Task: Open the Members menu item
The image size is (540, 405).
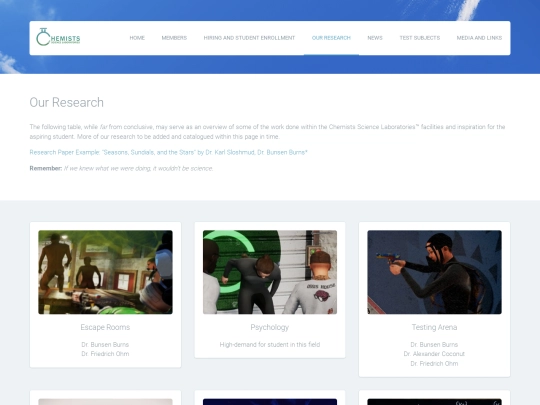Action: [174, 38]
